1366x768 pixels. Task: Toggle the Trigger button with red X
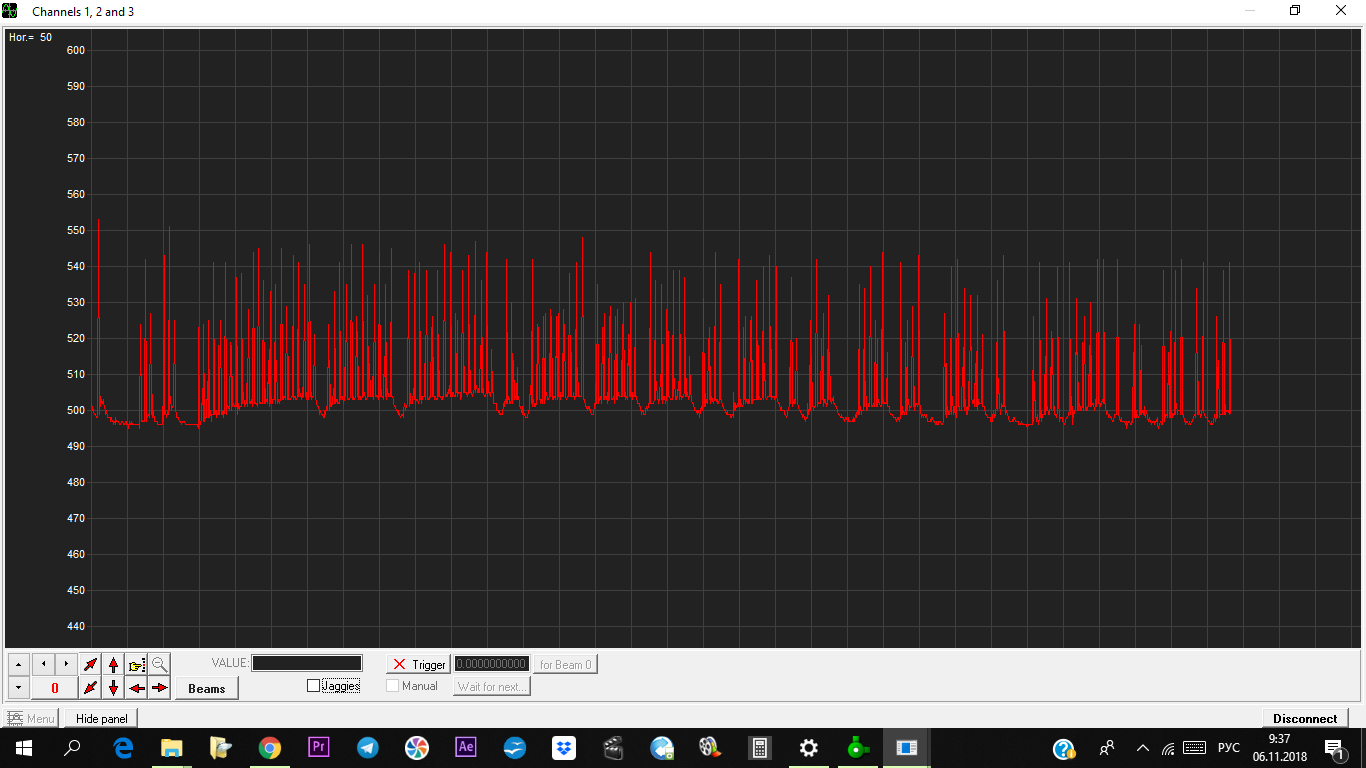coord(418,665)
